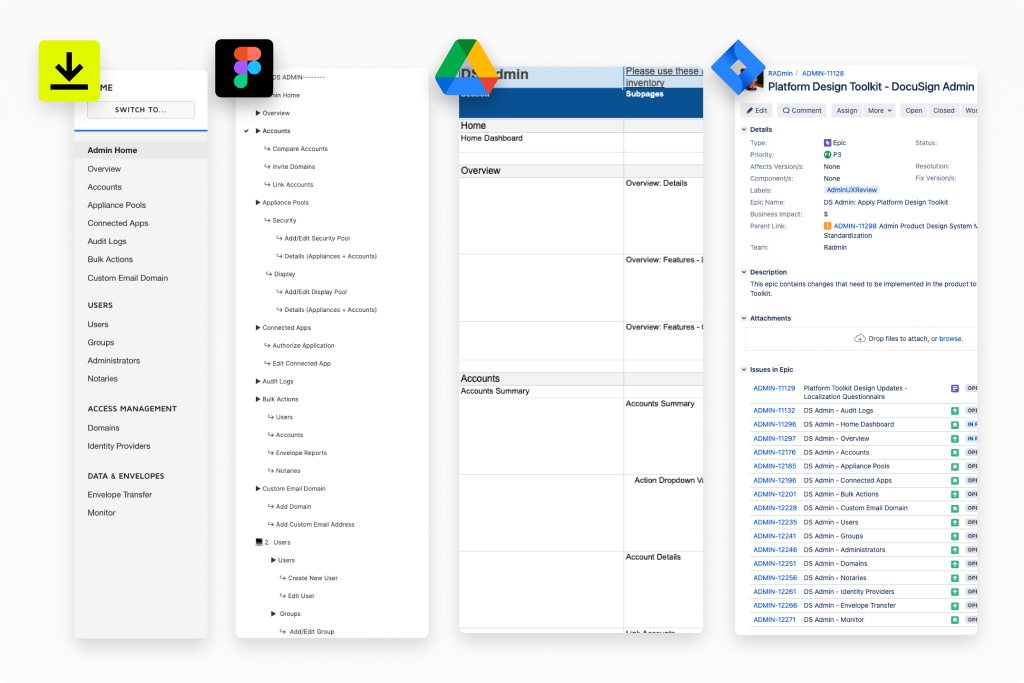Click the Epic type icon in Details
The width and height of the screenshot is (1024, 683).
coord(827,142)
